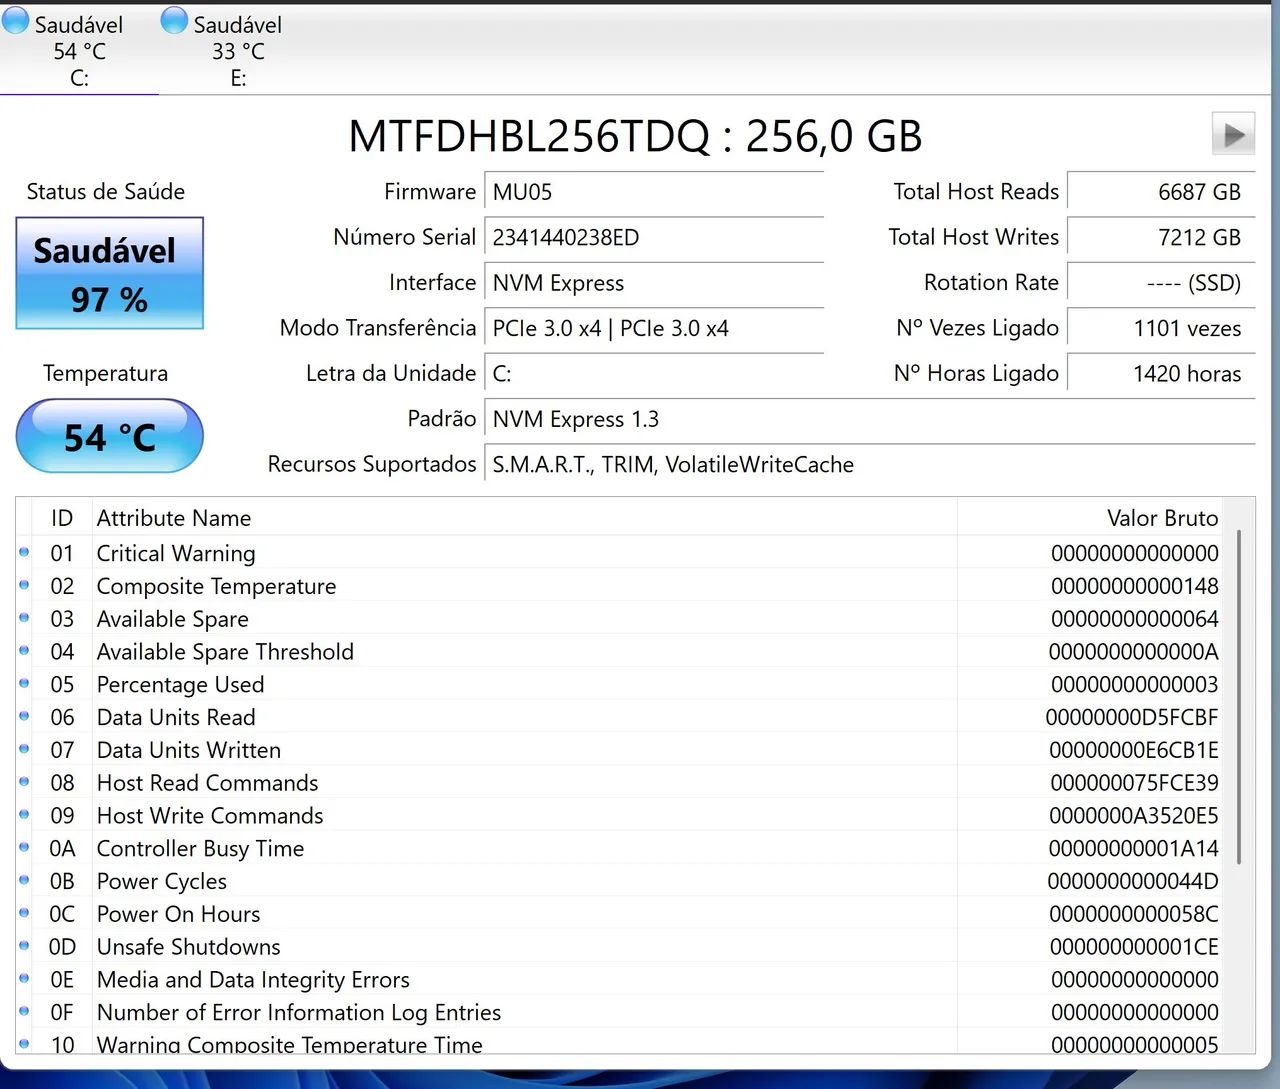Click raw value 00000000001A14
This screenshot has height=1089, width=1280.
(x=1134, y=849)
